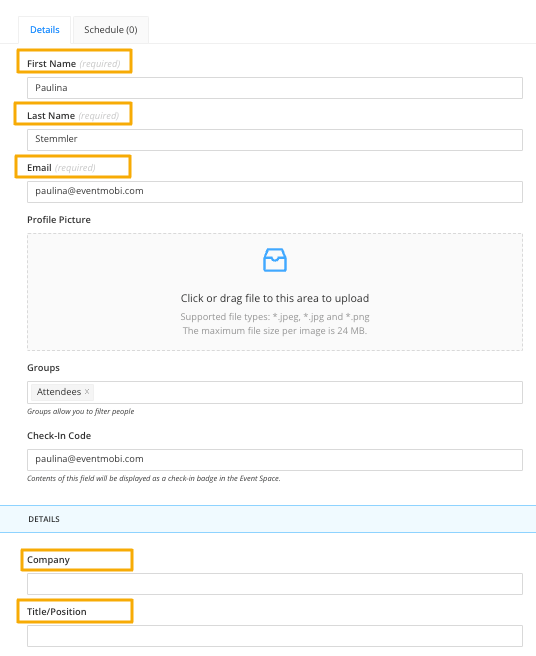536x656 pixels.
Task: Click the Company label
Action: coord(49,560)
